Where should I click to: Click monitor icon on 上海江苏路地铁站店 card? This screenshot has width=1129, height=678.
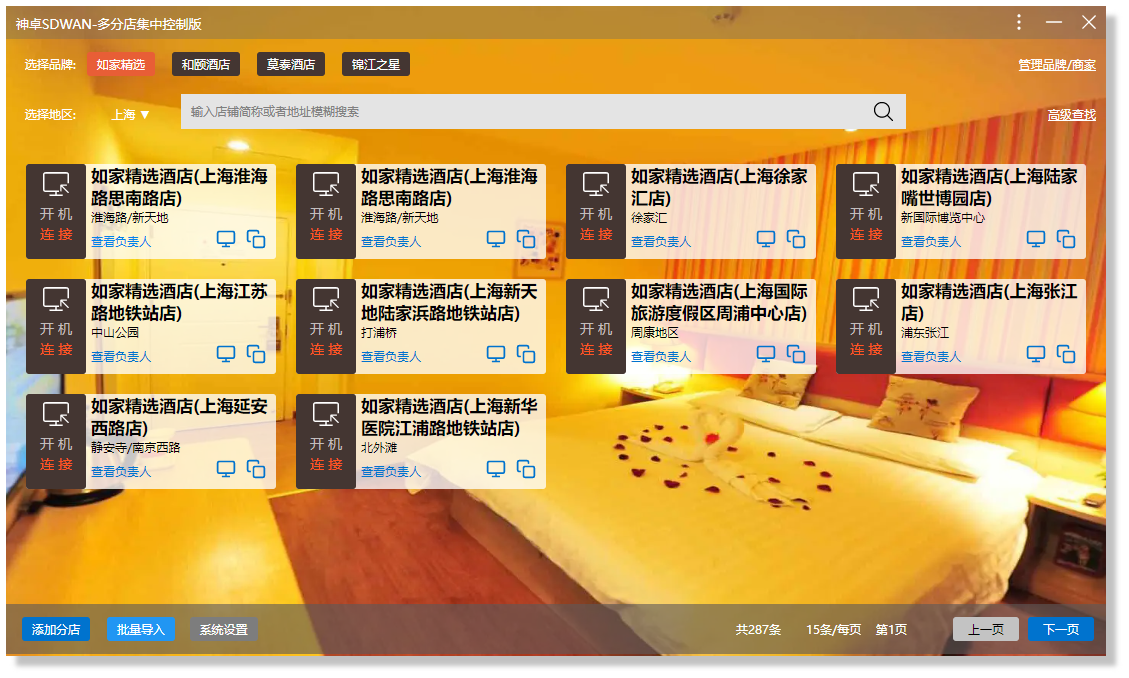[x=226, y=354]
